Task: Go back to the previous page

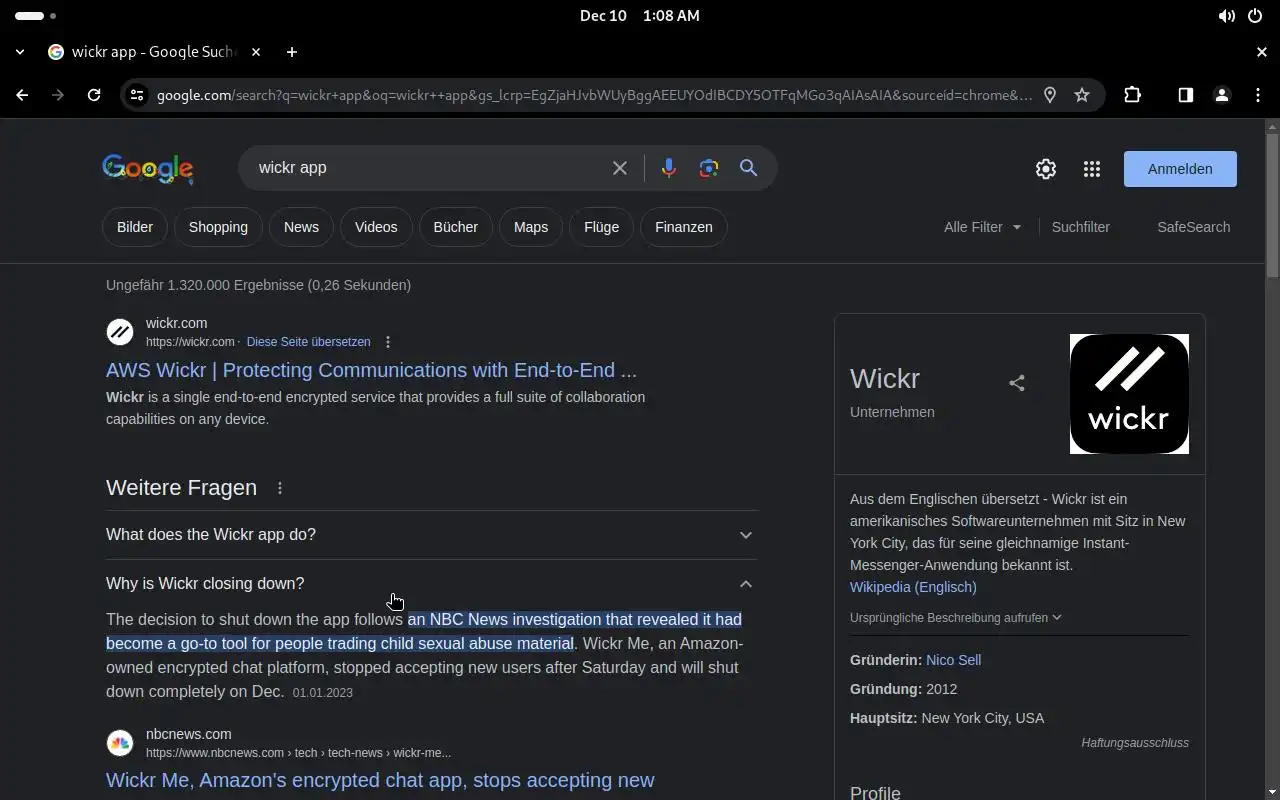Action: [22, 95]
